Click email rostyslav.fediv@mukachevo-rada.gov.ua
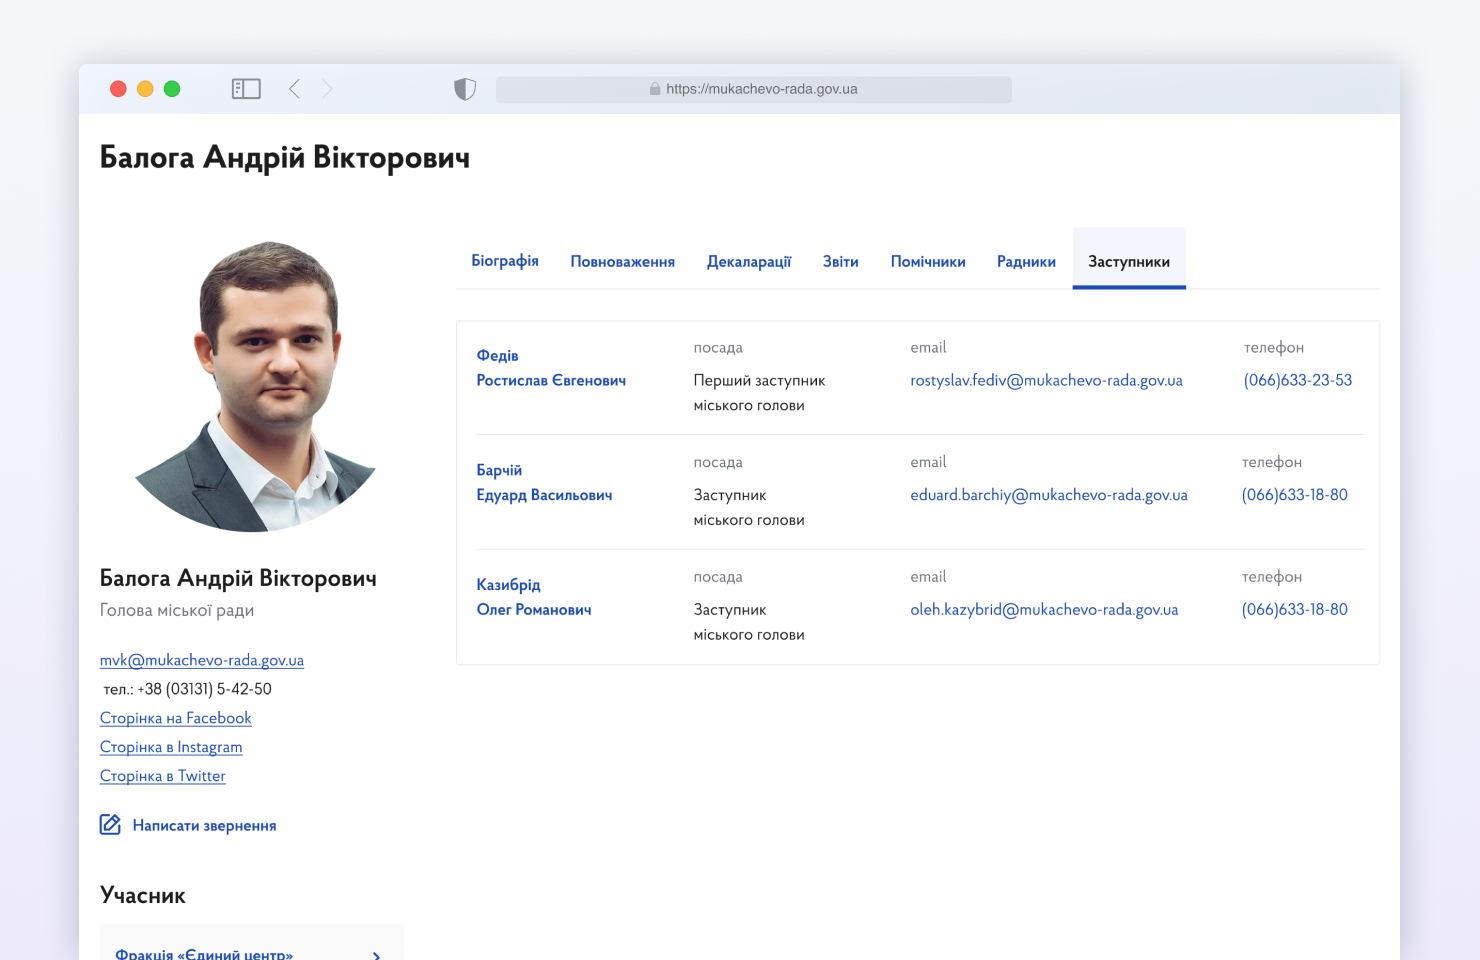Image resolution: width=1480 pixels, height=960 pixels. point(1046,380)
